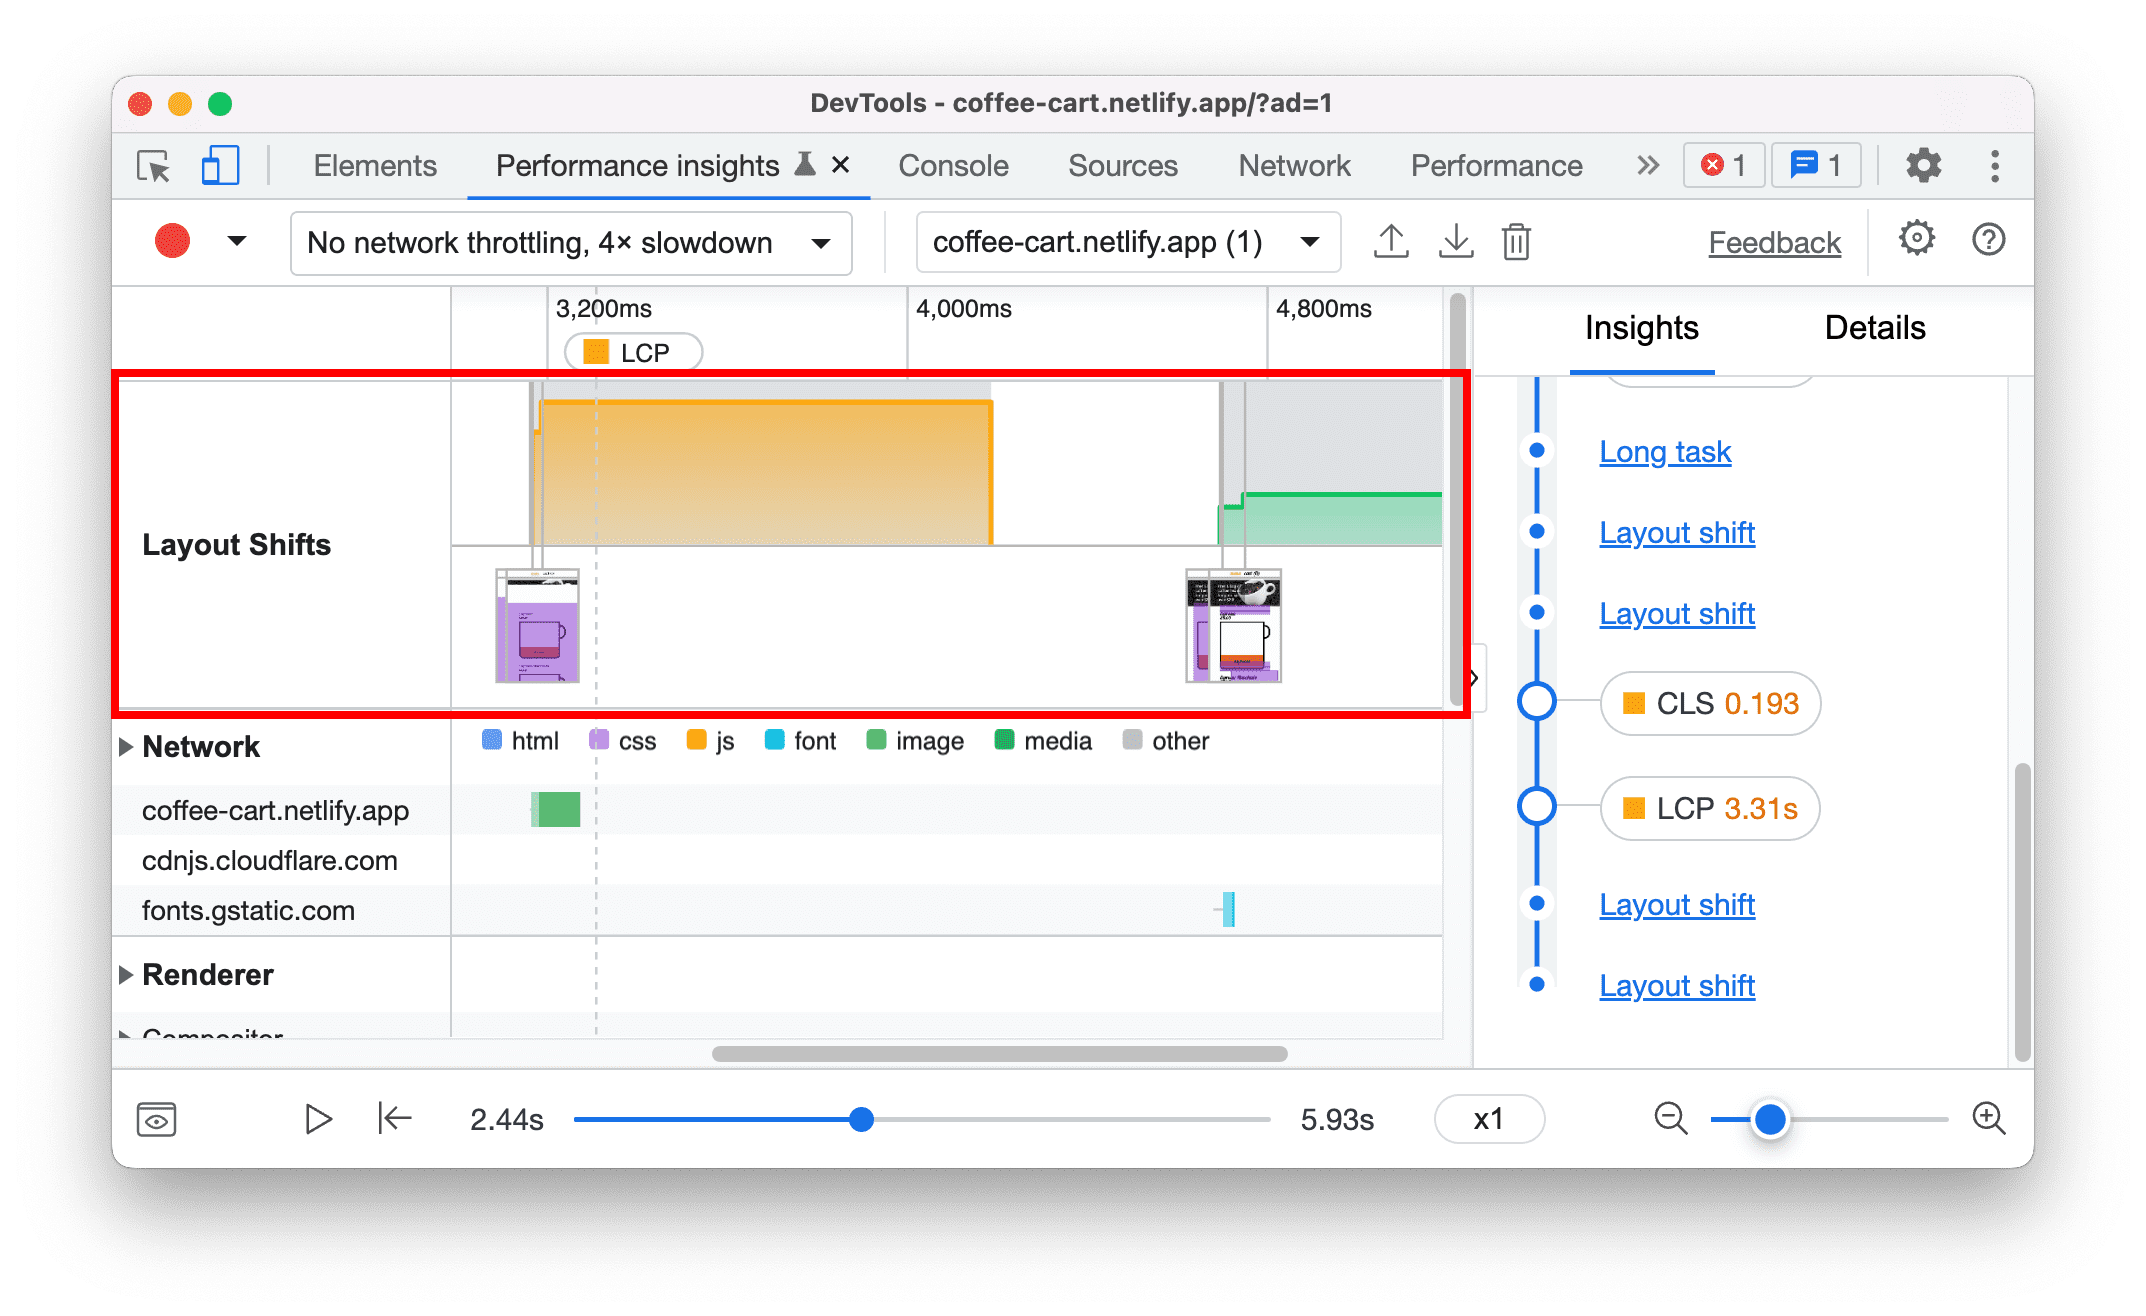2146x1316 pixels.
Task: Click the screenshot/camera view icon
Action: [158, 1118]
